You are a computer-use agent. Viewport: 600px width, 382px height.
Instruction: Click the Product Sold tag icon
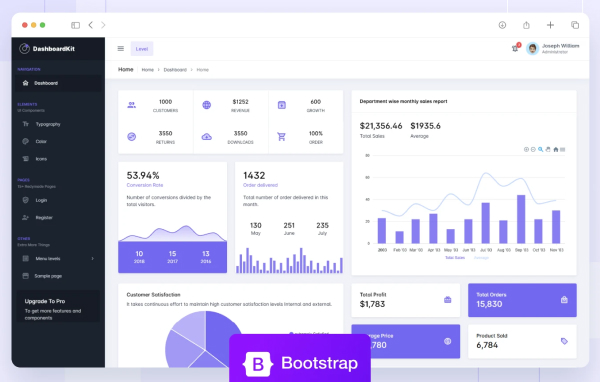pyautogui.click(x=564, y=341)
